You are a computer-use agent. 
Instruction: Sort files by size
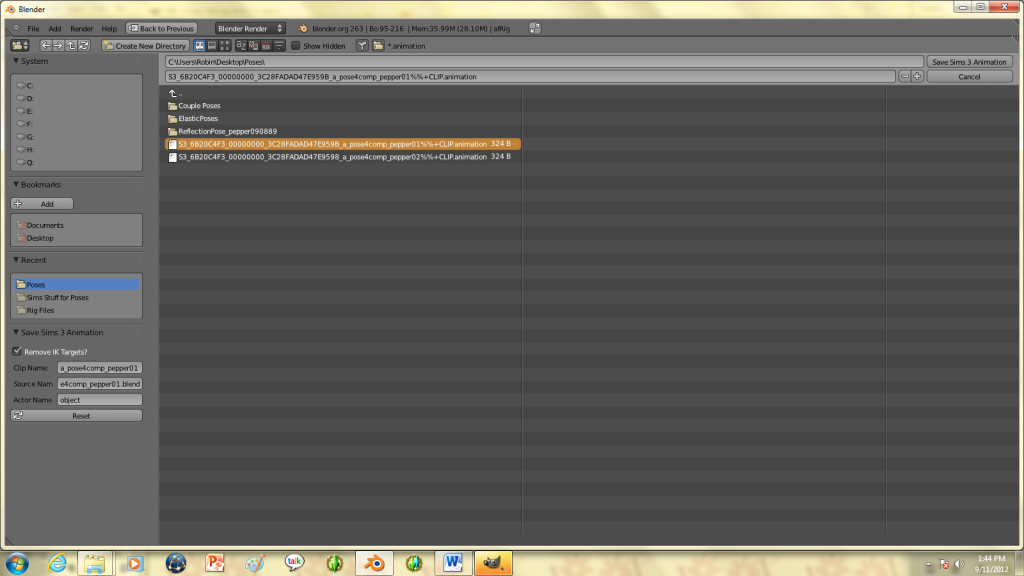[x=279, y=46]
